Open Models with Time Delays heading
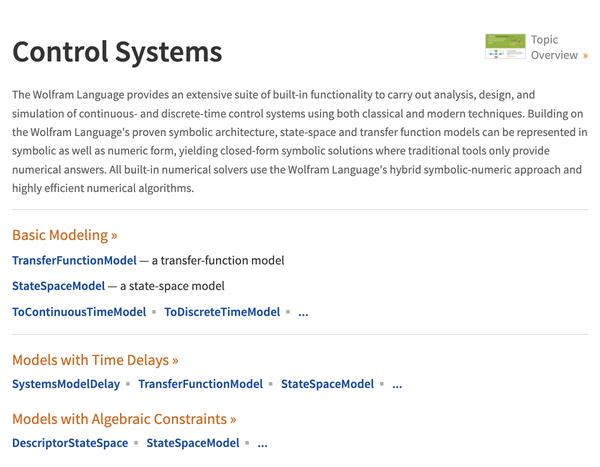Viewport: 600px width, 467px height. (x=95, y=360)
